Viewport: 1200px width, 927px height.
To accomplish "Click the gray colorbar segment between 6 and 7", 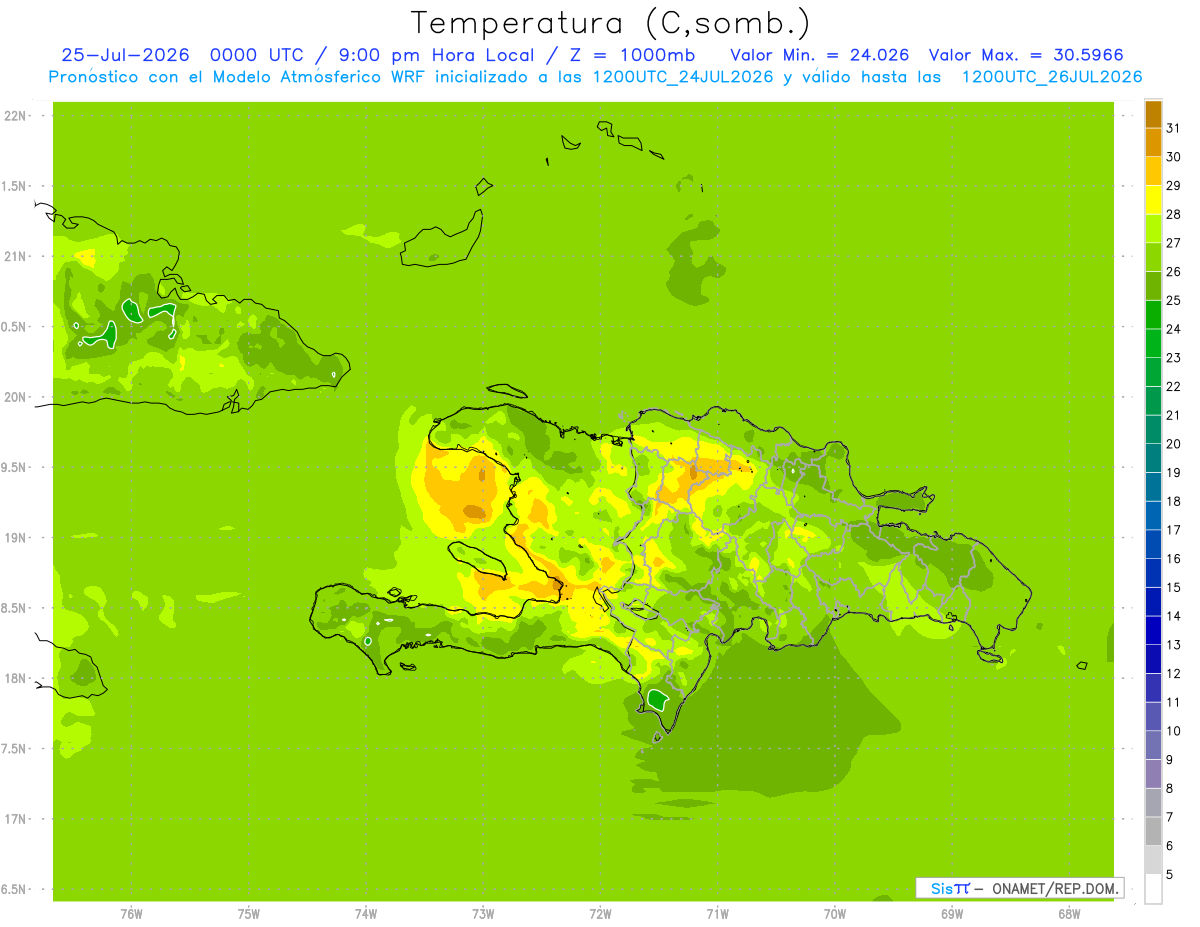I will pyautogui.click(x=1153, y=831).
